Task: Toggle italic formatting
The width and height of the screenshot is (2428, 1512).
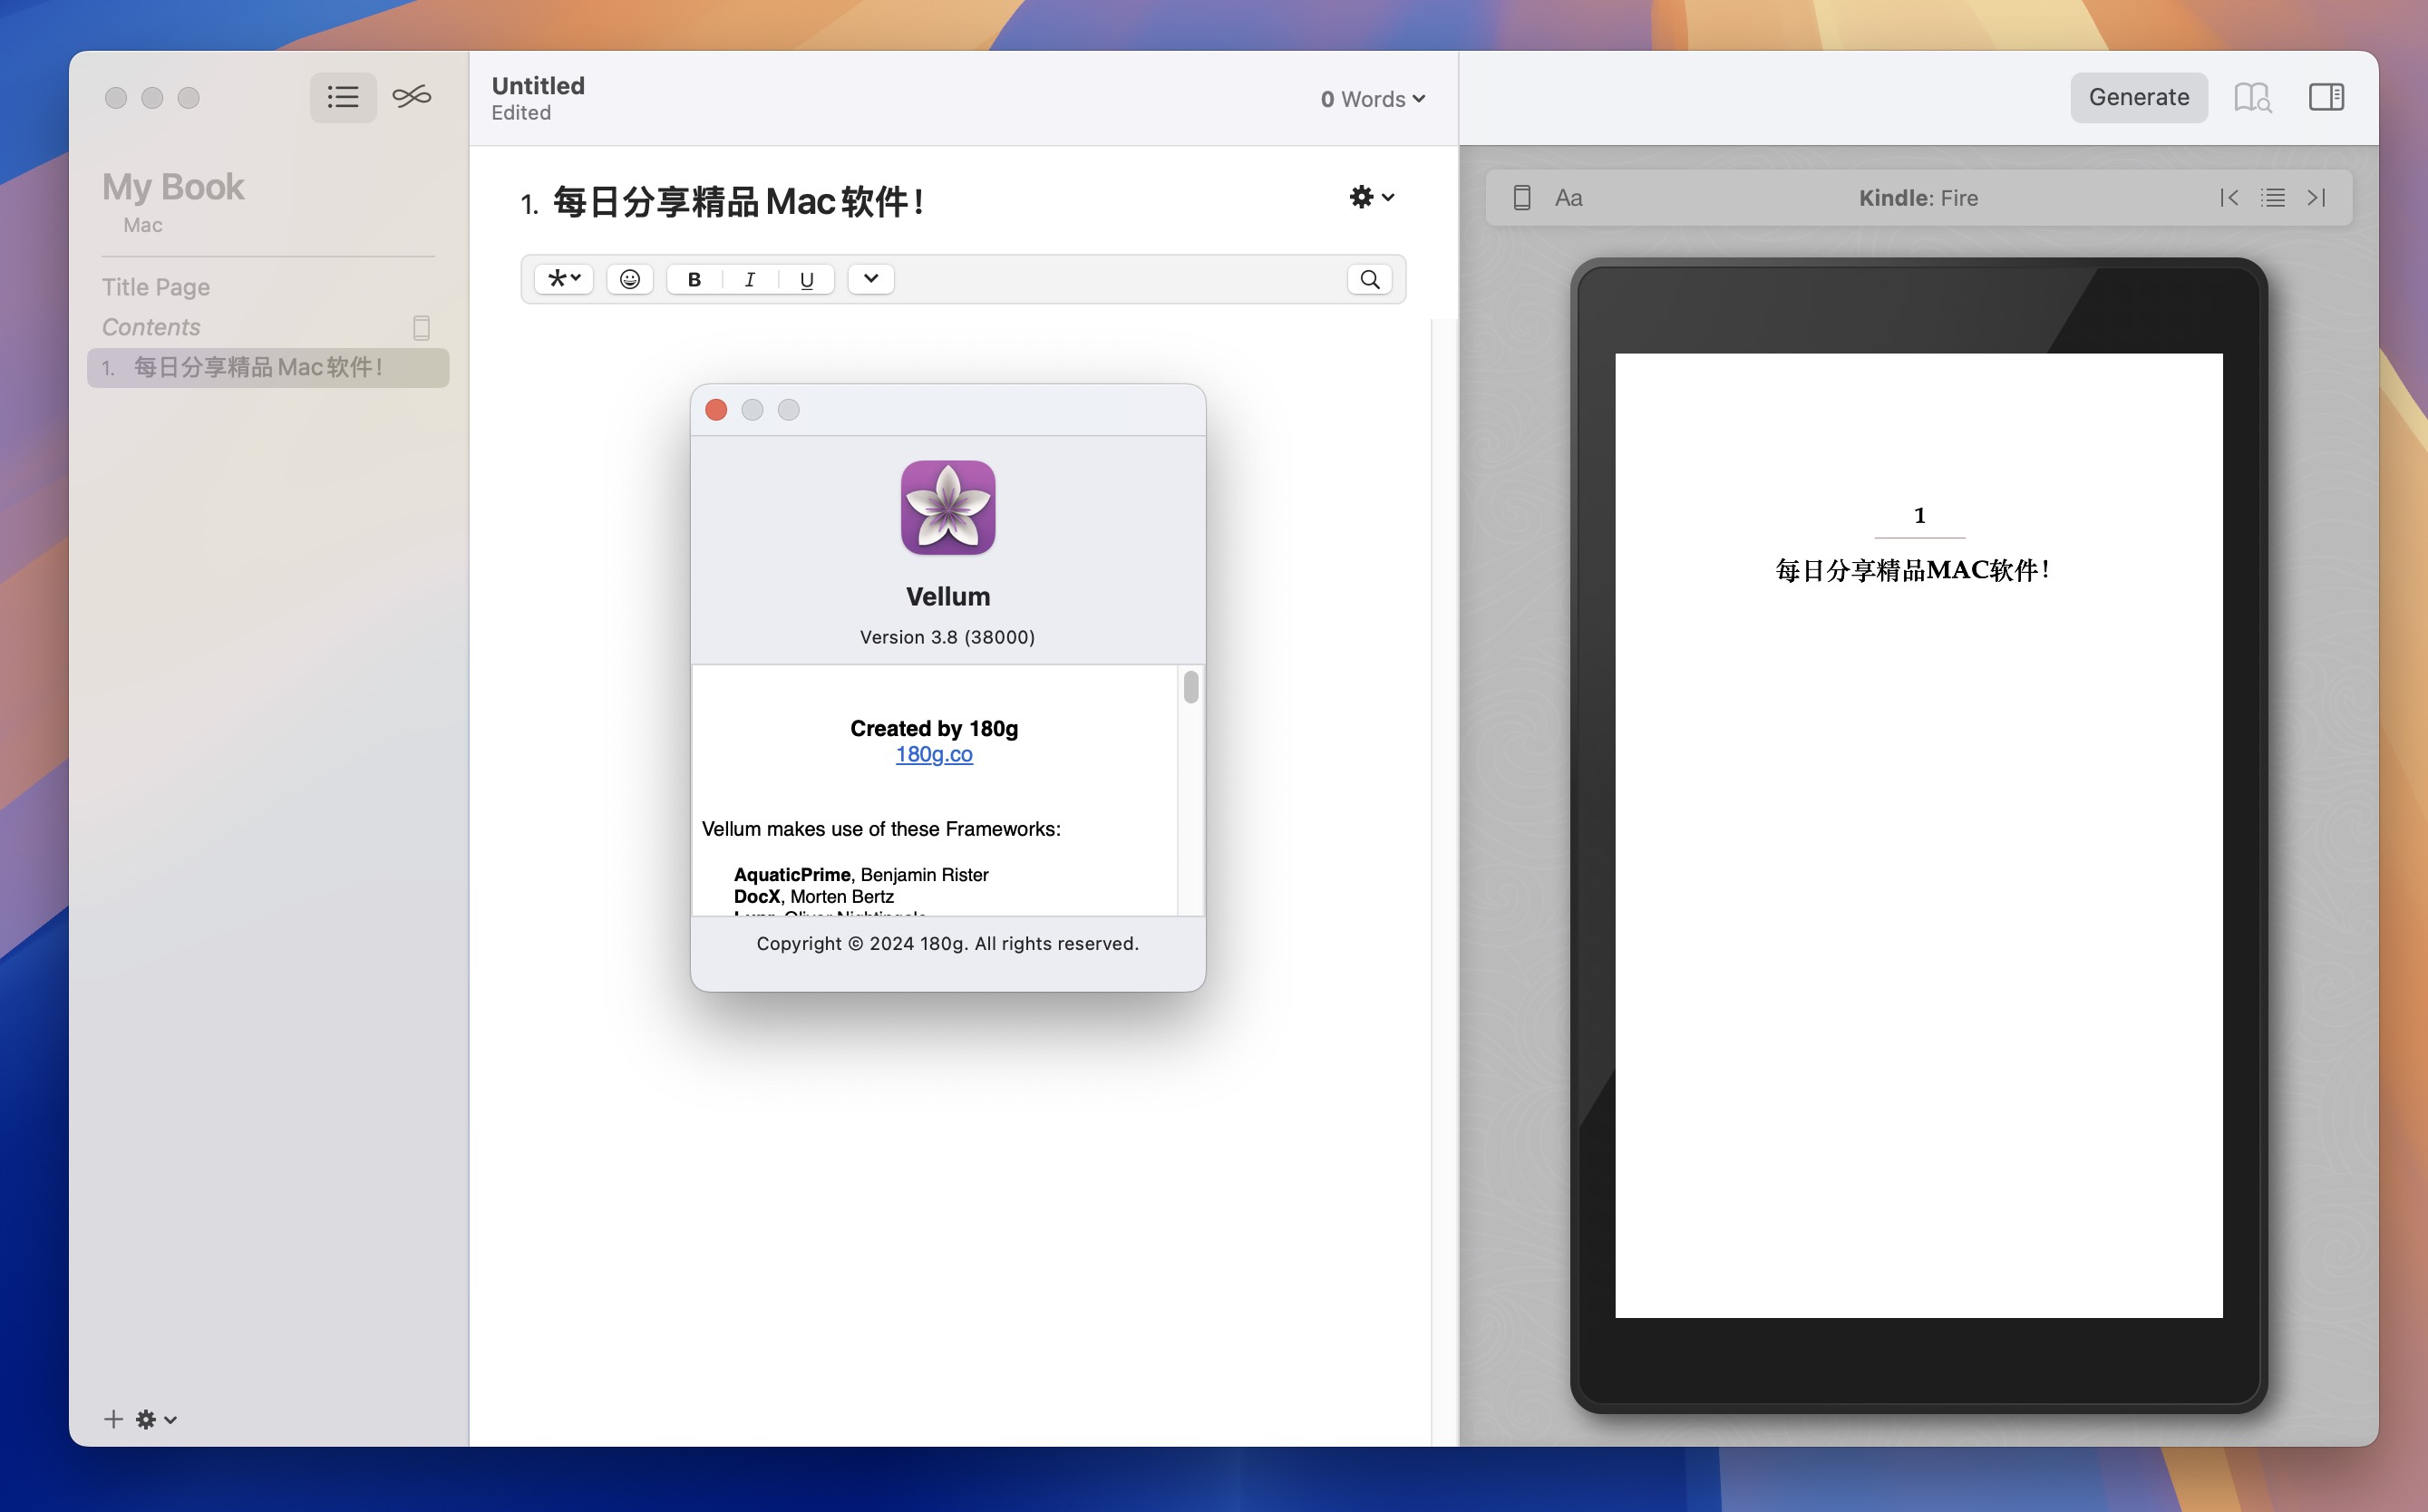Action: tap(750, 279)
